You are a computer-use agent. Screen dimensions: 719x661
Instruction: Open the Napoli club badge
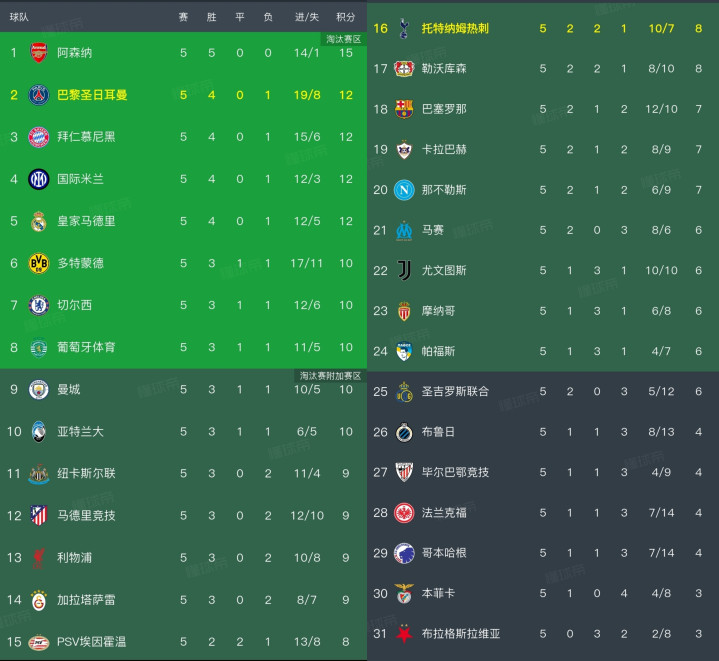pos(404,189)
